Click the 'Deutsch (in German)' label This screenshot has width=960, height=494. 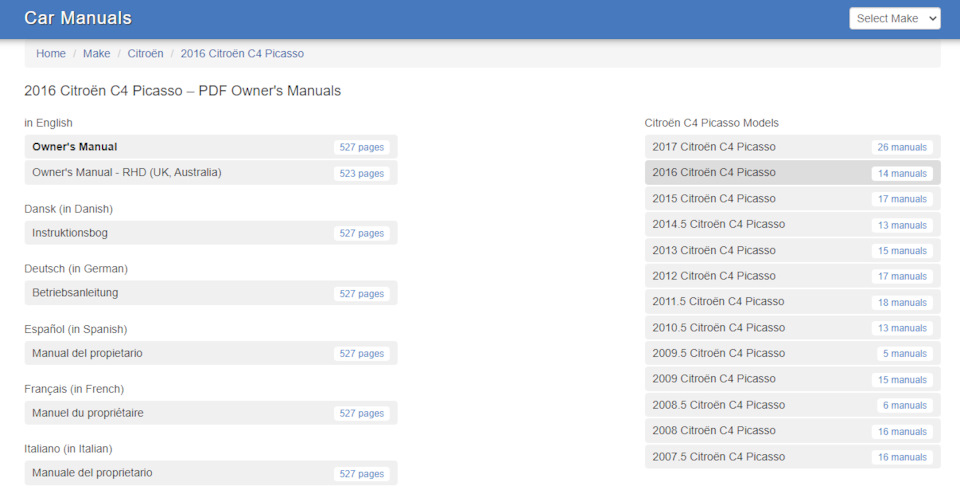76,269
